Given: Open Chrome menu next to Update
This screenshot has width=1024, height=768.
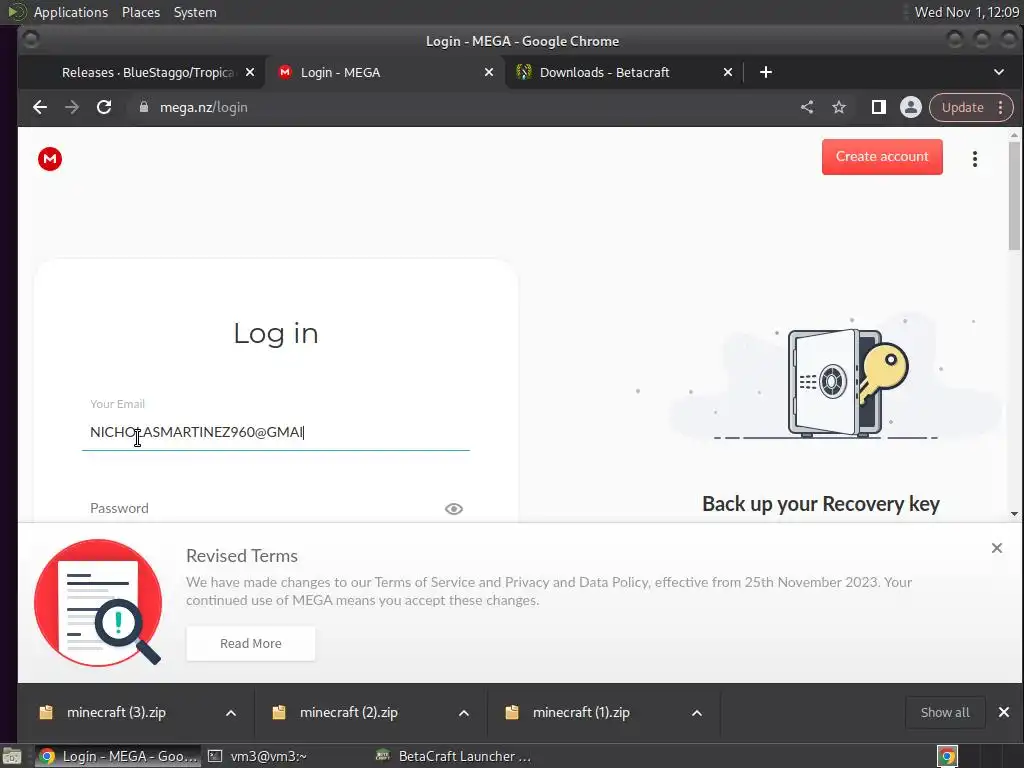Looking at the screenshot, I should pos(1000,107).
